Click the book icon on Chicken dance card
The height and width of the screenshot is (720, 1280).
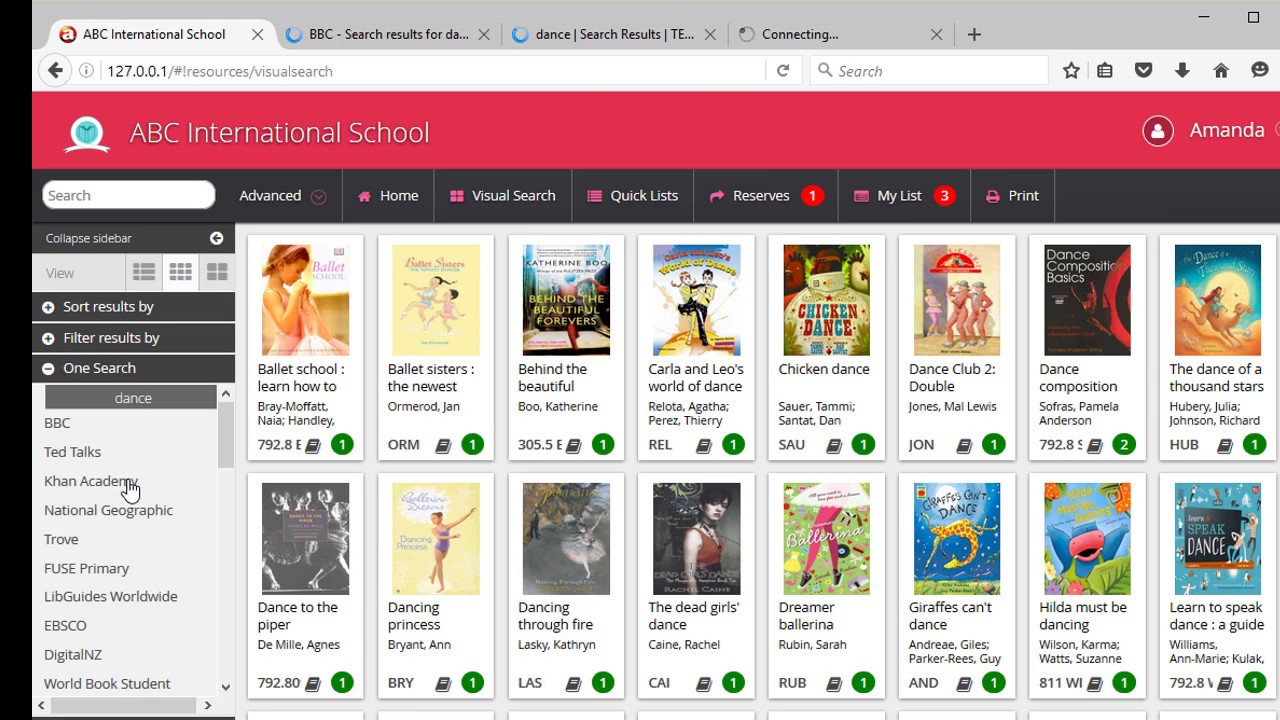pos(834,445)
